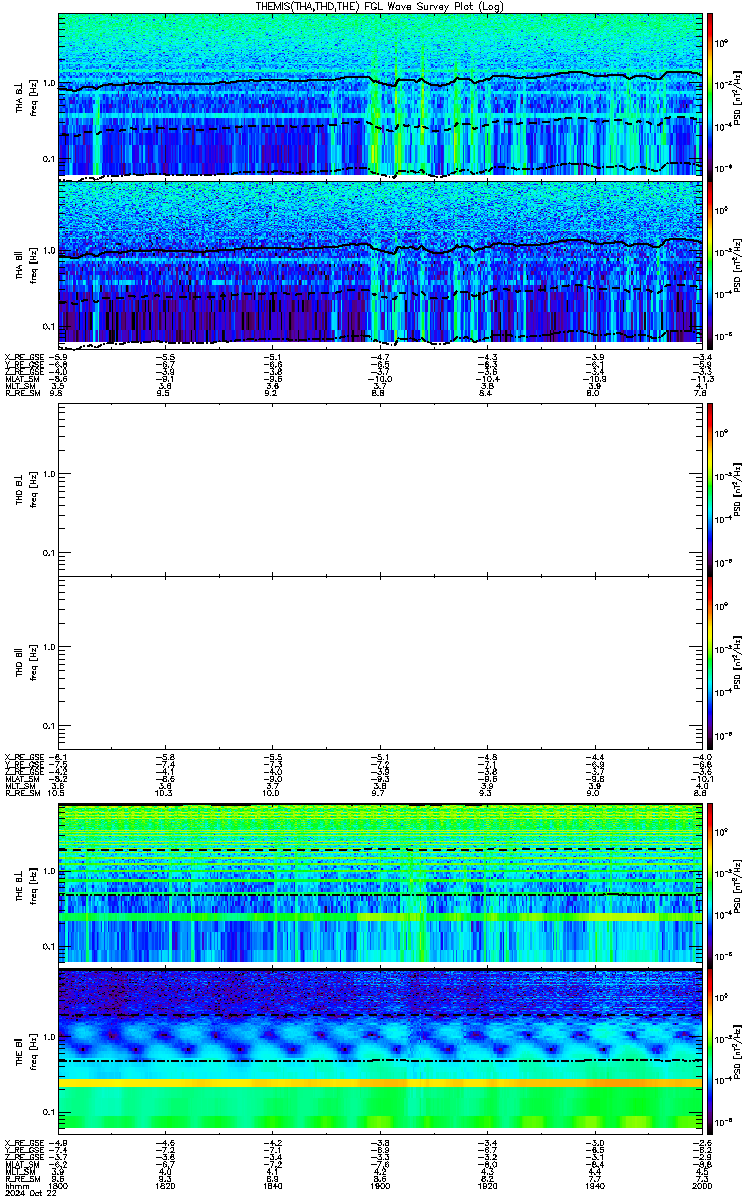Click the color bar beside the THD B-parallel panel

[x=710, y=662]
